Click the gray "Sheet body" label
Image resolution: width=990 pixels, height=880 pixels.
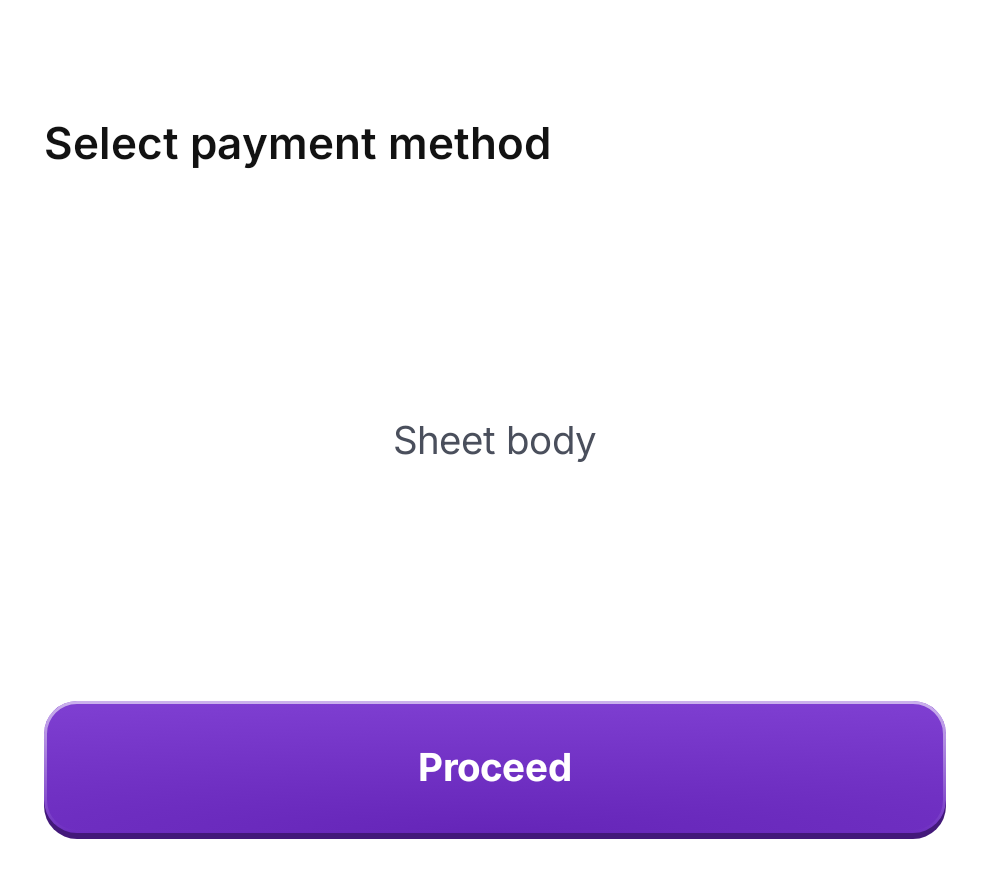pos(494,441)
